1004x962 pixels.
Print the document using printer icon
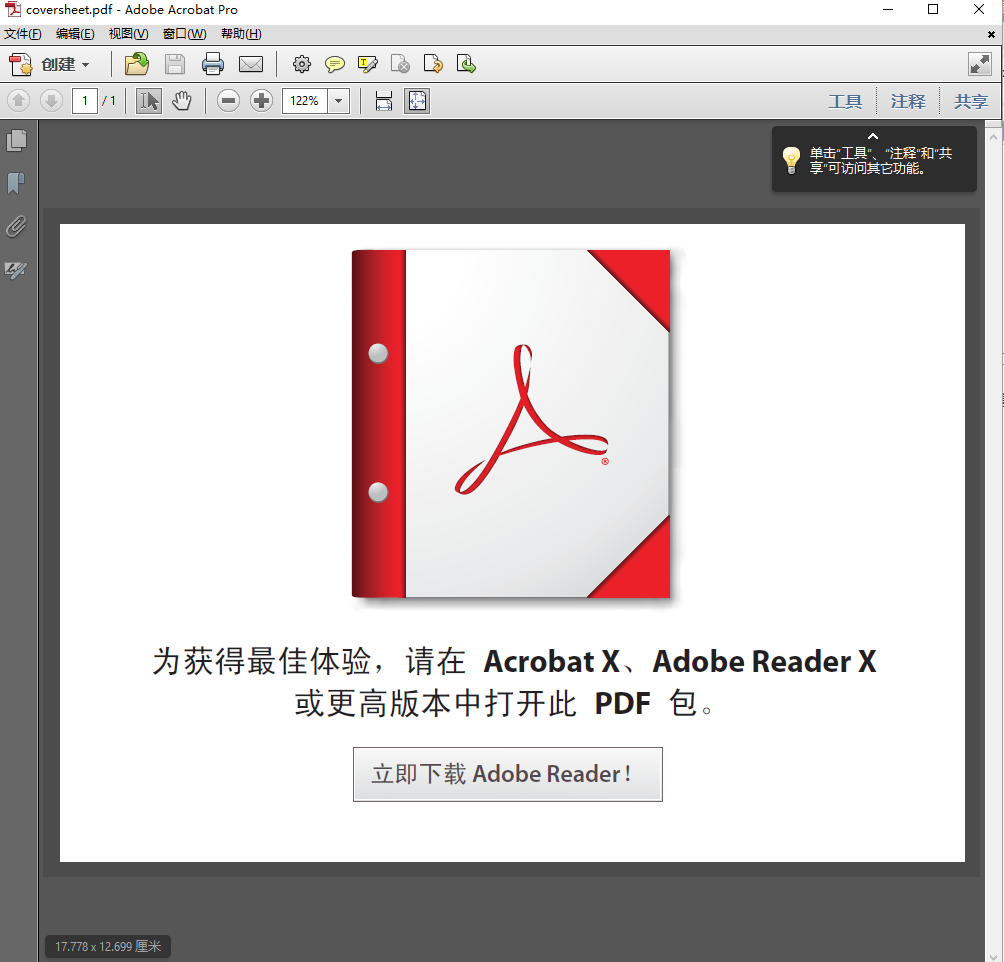213,64
